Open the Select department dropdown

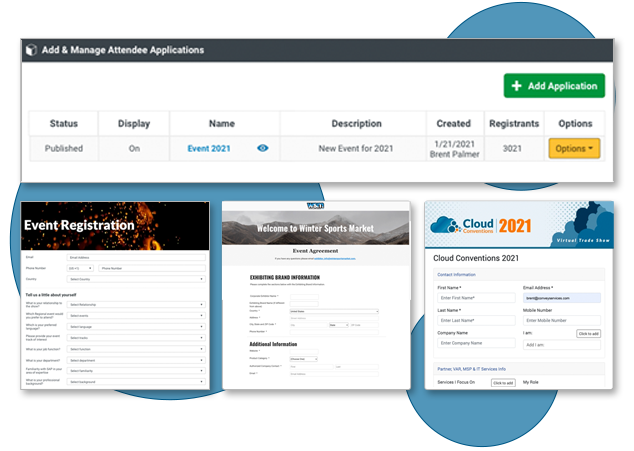(136, 360)
